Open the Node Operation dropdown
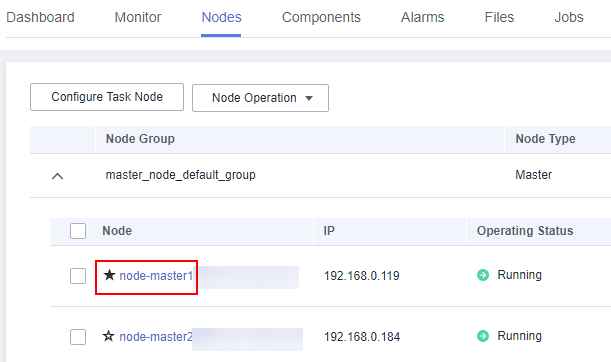The image size is (611, 362). tap(260, 98)
